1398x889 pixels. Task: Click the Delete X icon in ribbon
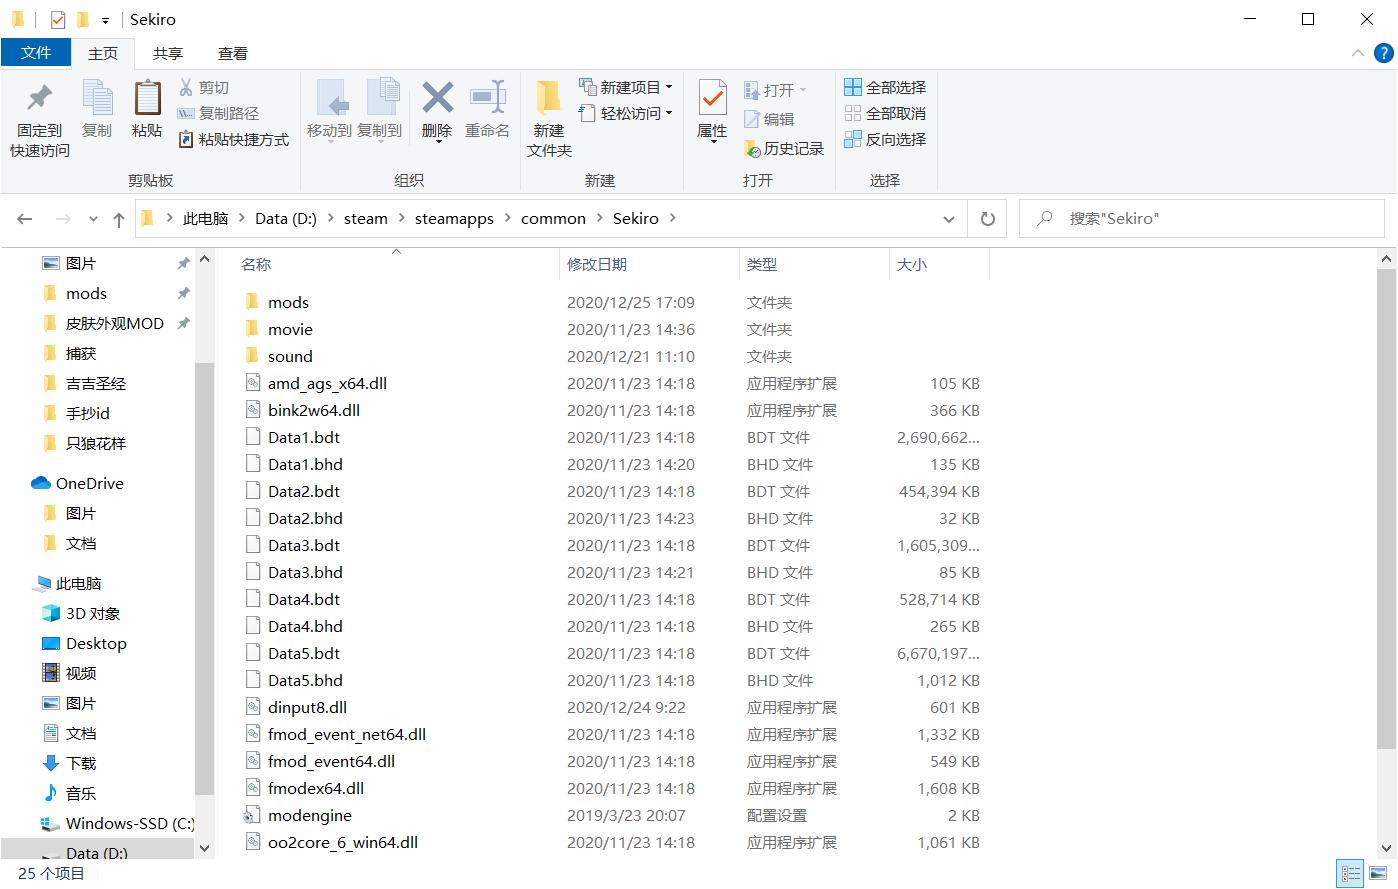click(x=437, y=98)
